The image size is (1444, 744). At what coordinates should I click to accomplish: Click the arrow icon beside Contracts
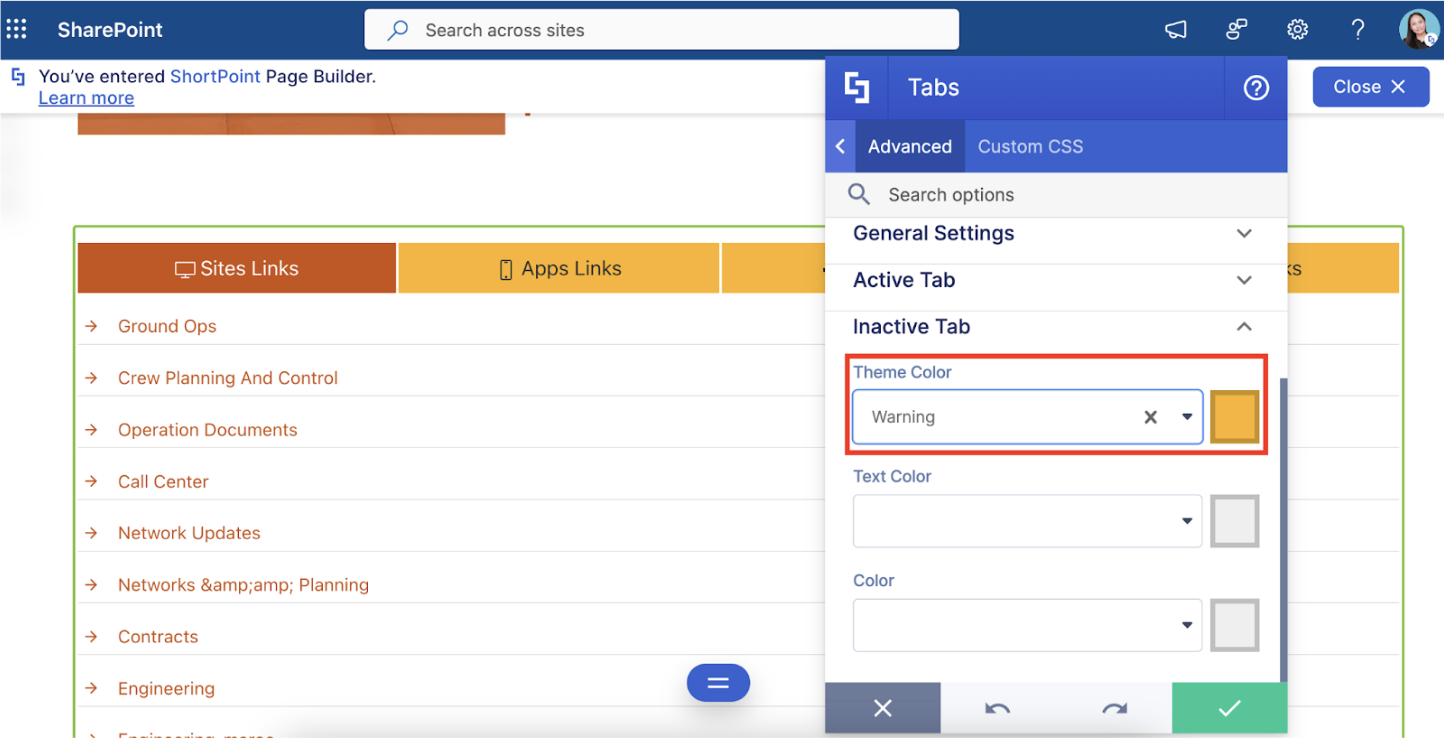92,636
